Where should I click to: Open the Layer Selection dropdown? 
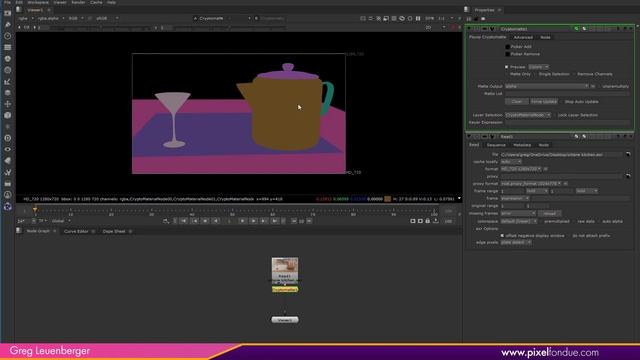(x=528, y=115)
